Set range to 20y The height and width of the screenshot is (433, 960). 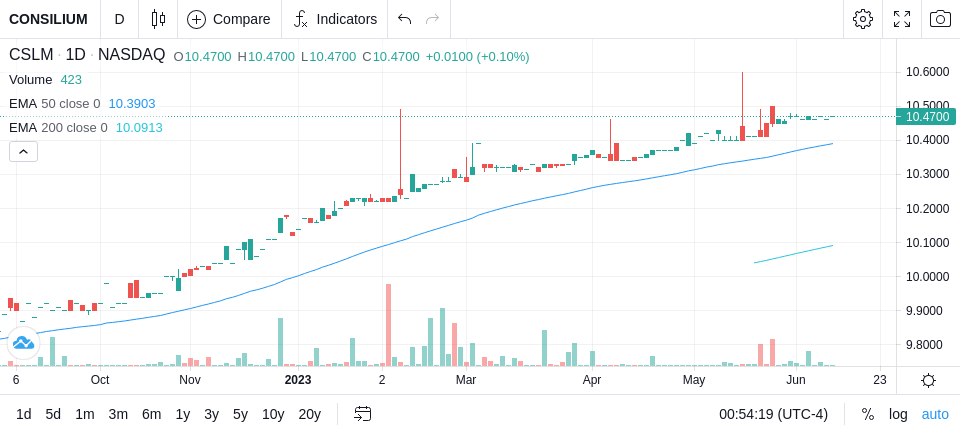point(309,415)
